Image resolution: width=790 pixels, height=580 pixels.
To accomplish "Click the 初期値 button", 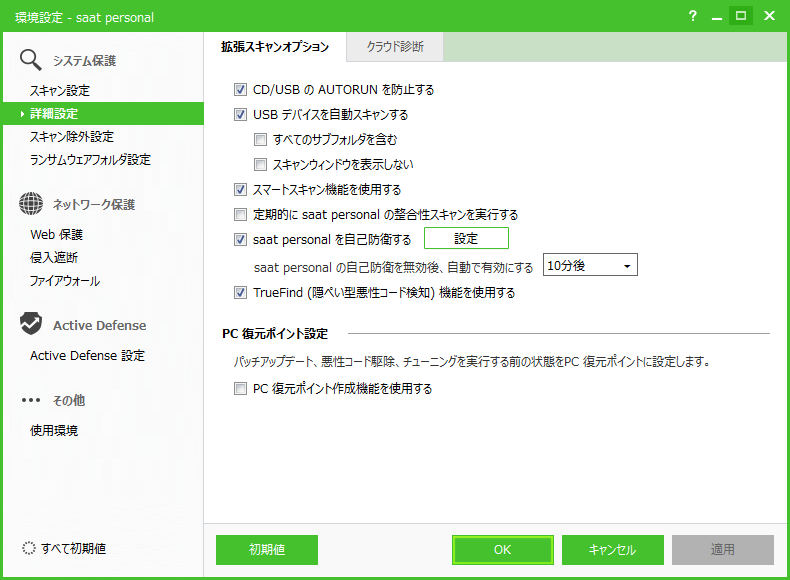I will [267, 550].
